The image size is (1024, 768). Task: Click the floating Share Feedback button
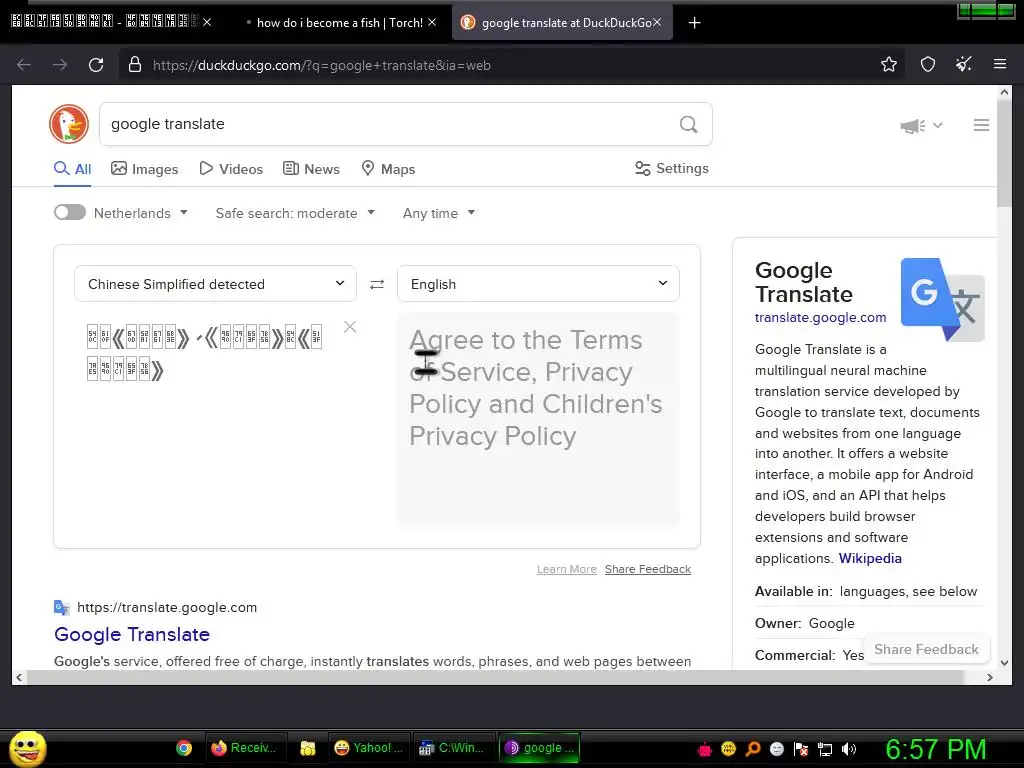pyautogui.click(x=926, y=649)
